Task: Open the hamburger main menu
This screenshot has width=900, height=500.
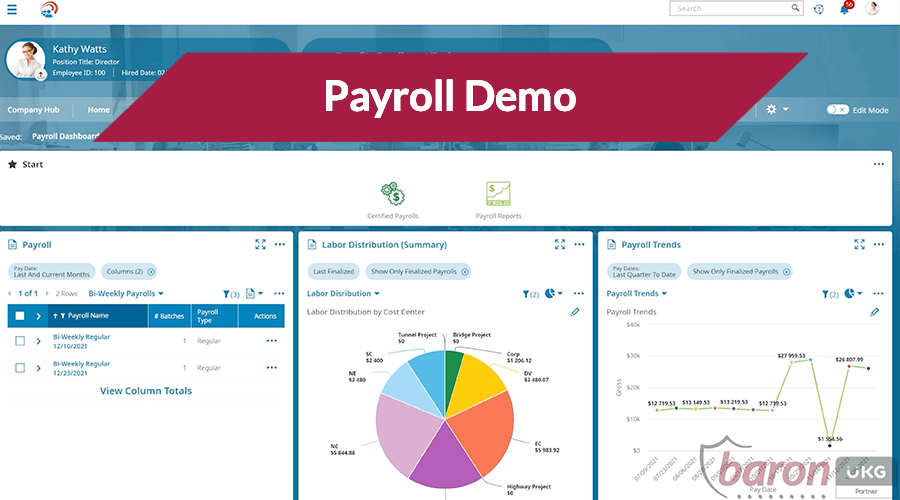Action: point(11,9)
